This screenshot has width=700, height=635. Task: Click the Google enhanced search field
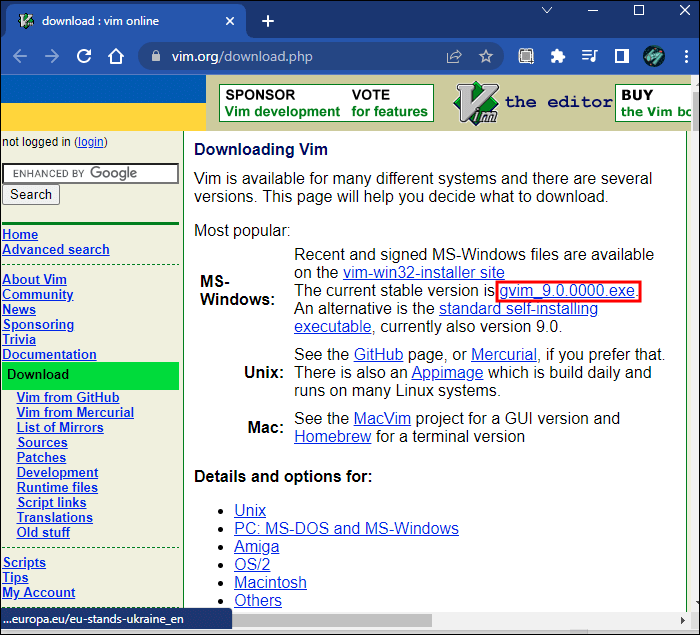coord(91,173)
